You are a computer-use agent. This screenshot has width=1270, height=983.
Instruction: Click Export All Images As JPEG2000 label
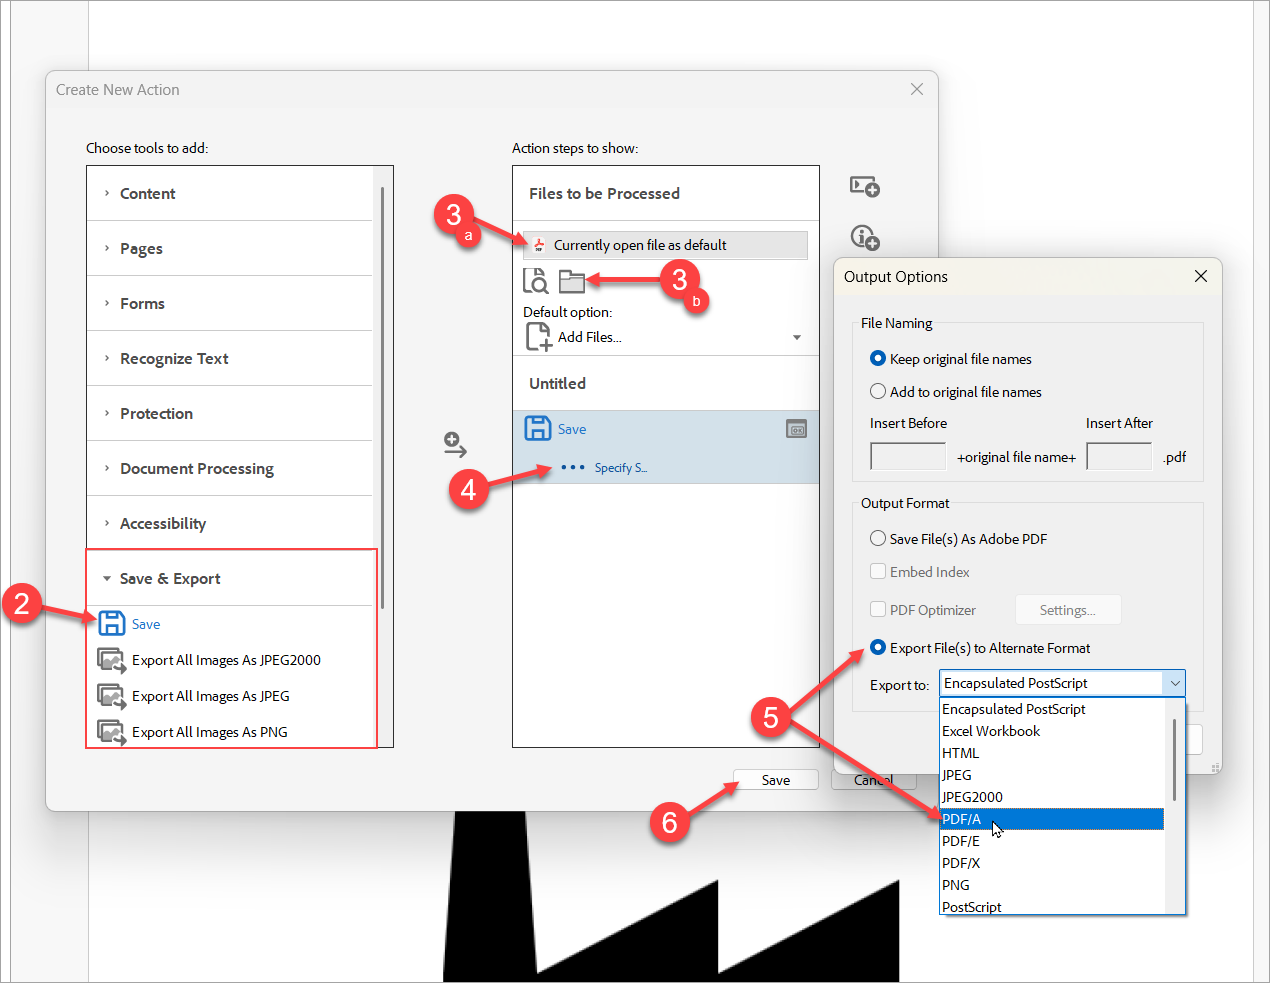pos(226,660)
